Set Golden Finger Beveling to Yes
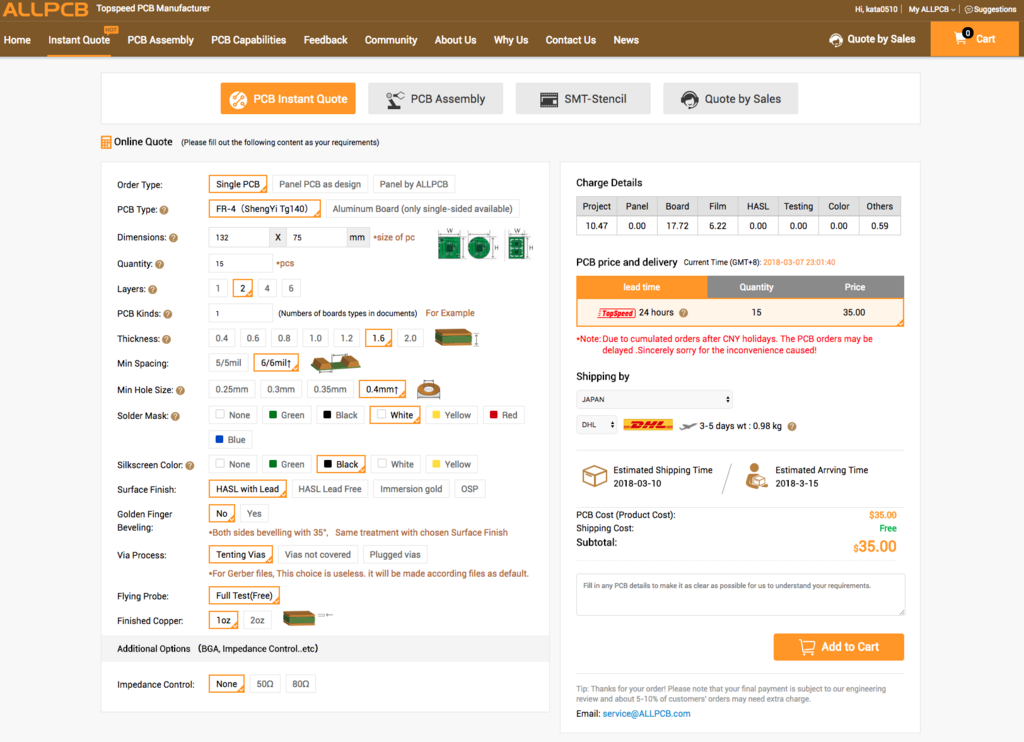Image resolution: width=1024 pixels, height=742 pixels. 254,514
